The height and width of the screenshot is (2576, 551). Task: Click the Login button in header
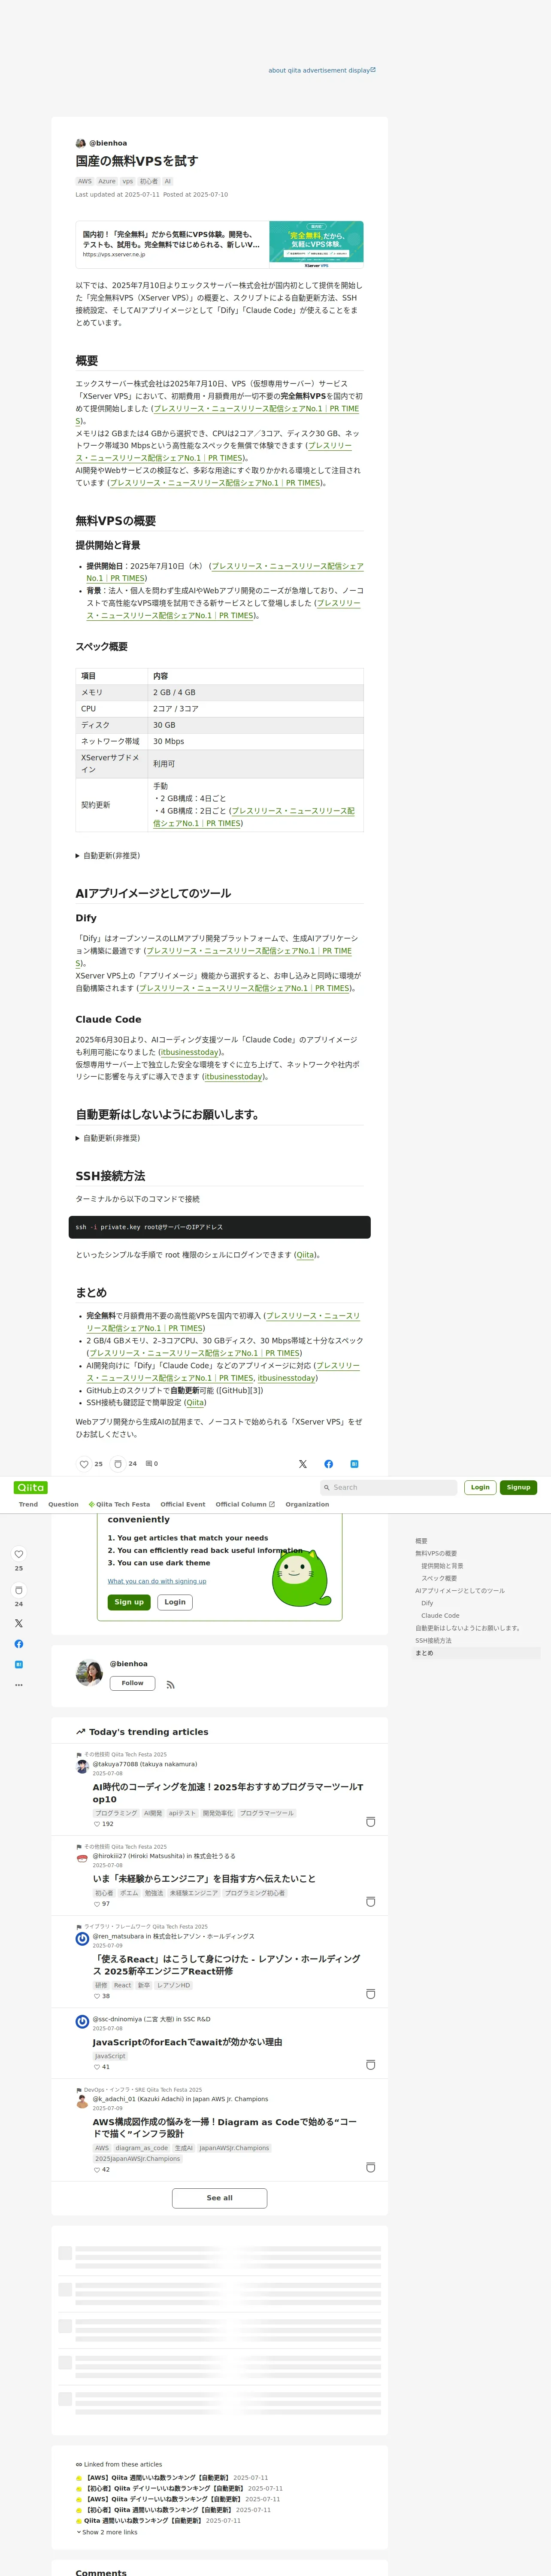480,1487
